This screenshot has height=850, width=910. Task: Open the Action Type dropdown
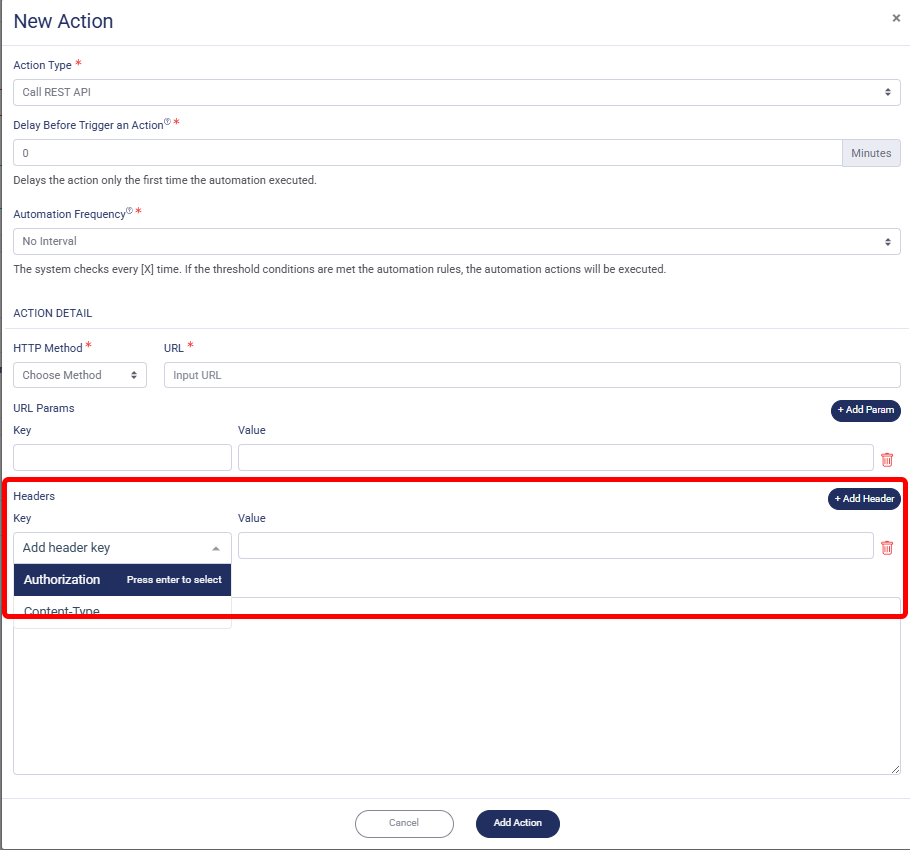(x=456, y=92)
